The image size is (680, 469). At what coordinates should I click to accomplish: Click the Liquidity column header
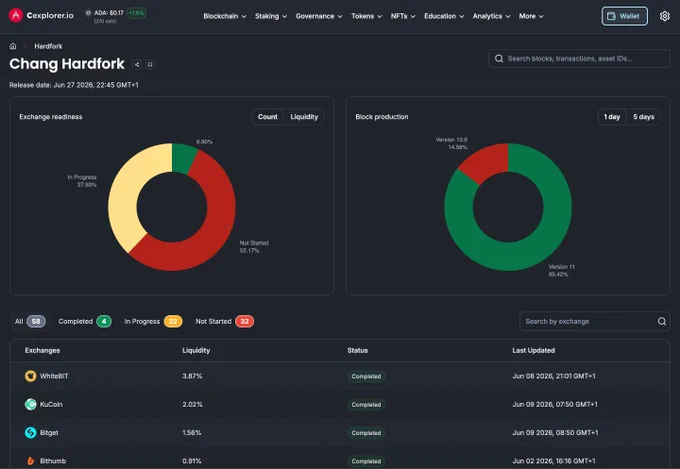click(x=196, y=350)
